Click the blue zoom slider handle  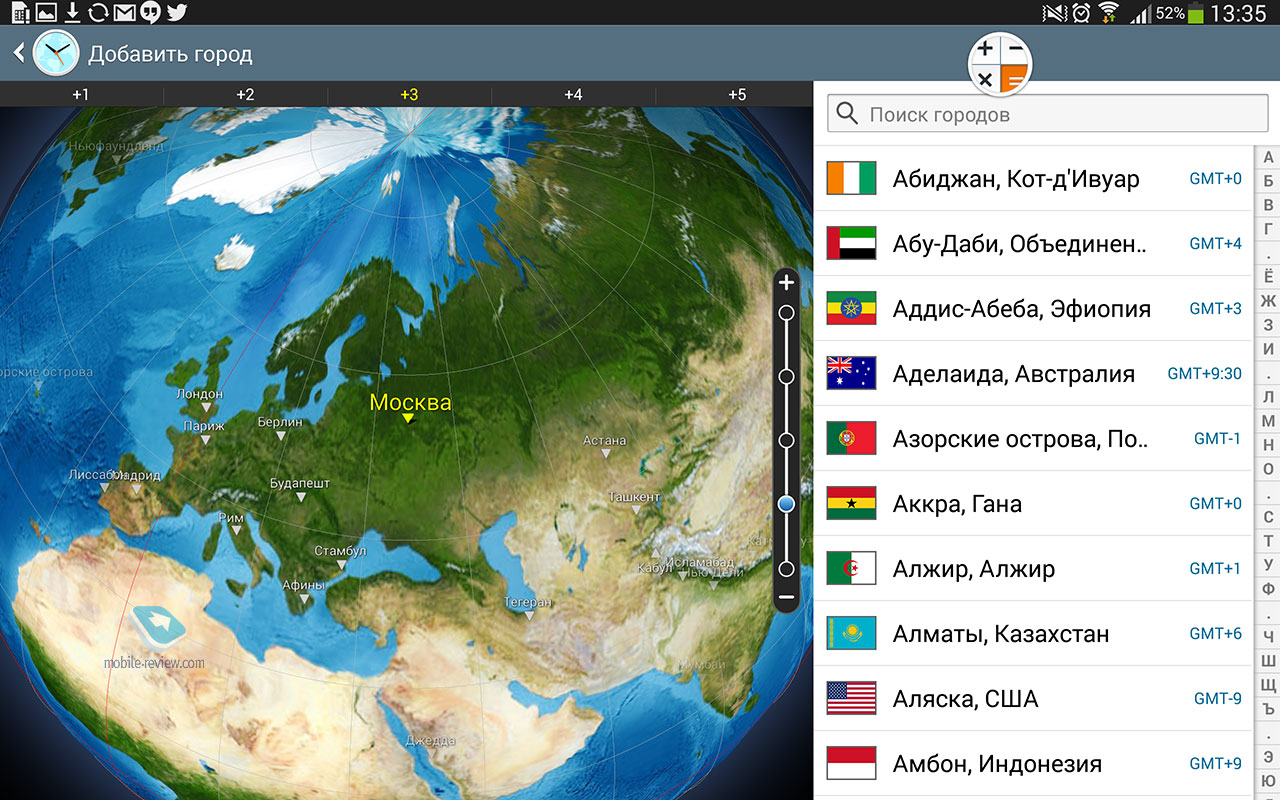tap(786, 504)
